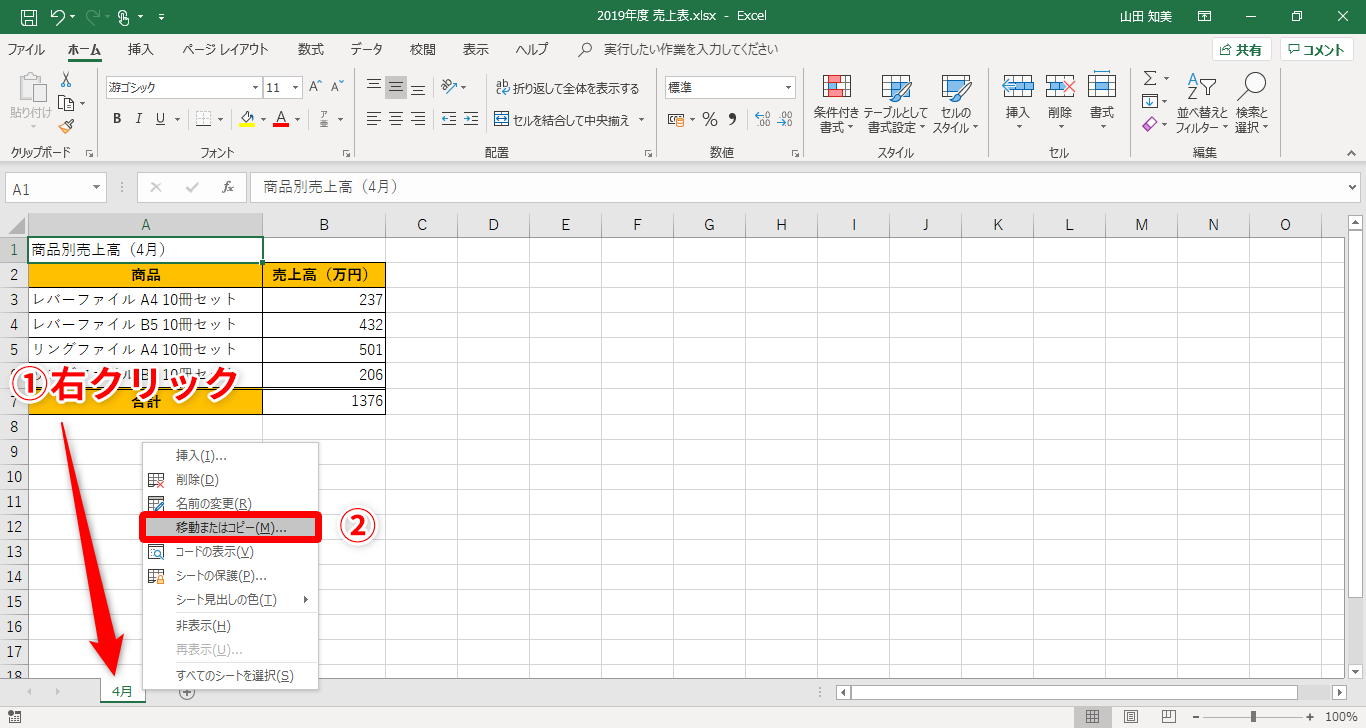The width and height of the screenshot is (1366, 728).
Task: Open 並べ替えとフィルター dropdown
Action: pos(1201,102)
